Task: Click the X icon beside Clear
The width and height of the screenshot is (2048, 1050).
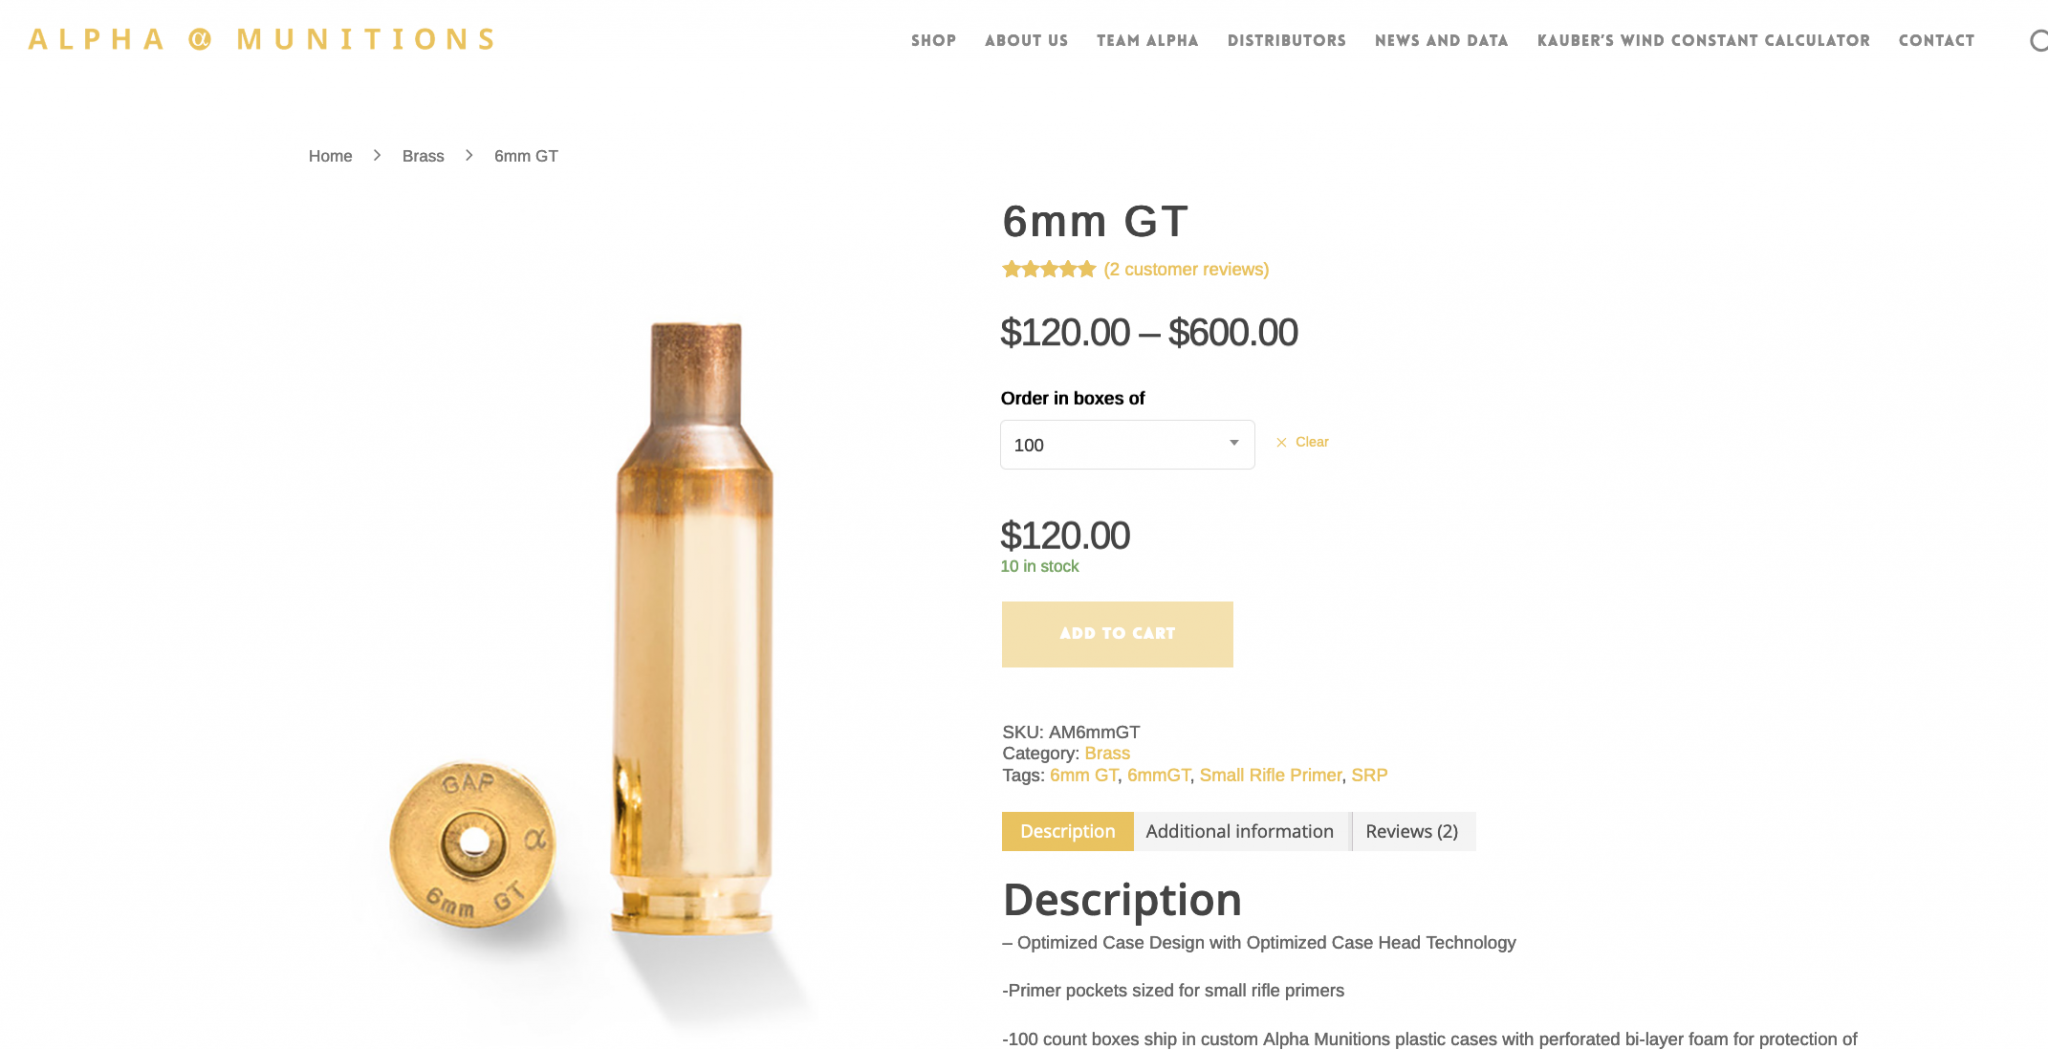Action: click(x=1281, y=442)
